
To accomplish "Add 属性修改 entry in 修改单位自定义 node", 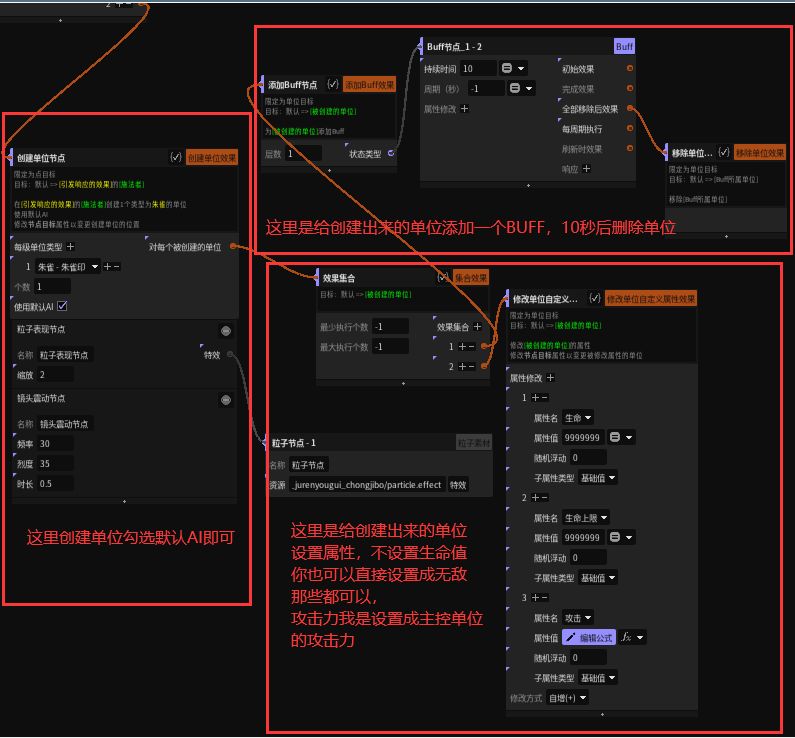I will tap(551, 378).
